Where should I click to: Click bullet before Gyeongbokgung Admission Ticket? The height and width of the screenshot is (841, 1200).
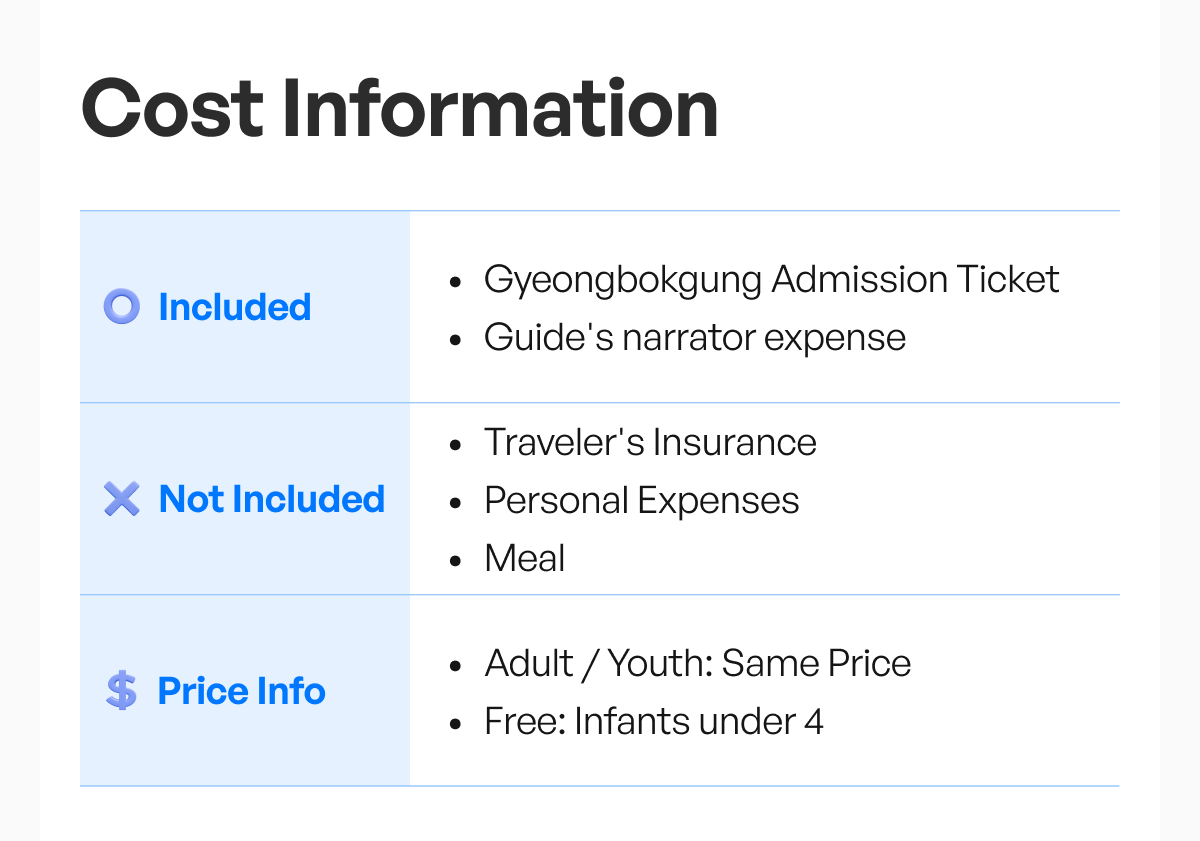pos(456,282)
